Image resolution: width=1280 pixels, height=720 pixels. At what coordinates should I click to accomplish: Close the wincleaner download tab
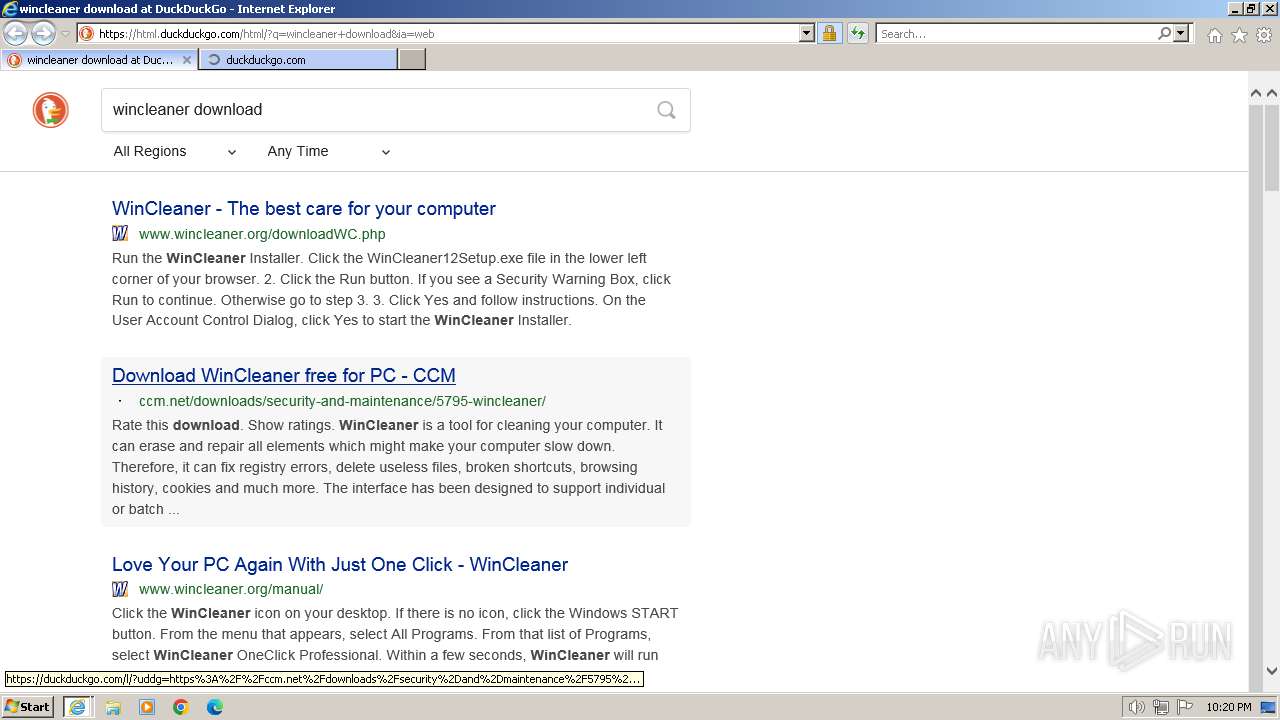click(186, 60)
